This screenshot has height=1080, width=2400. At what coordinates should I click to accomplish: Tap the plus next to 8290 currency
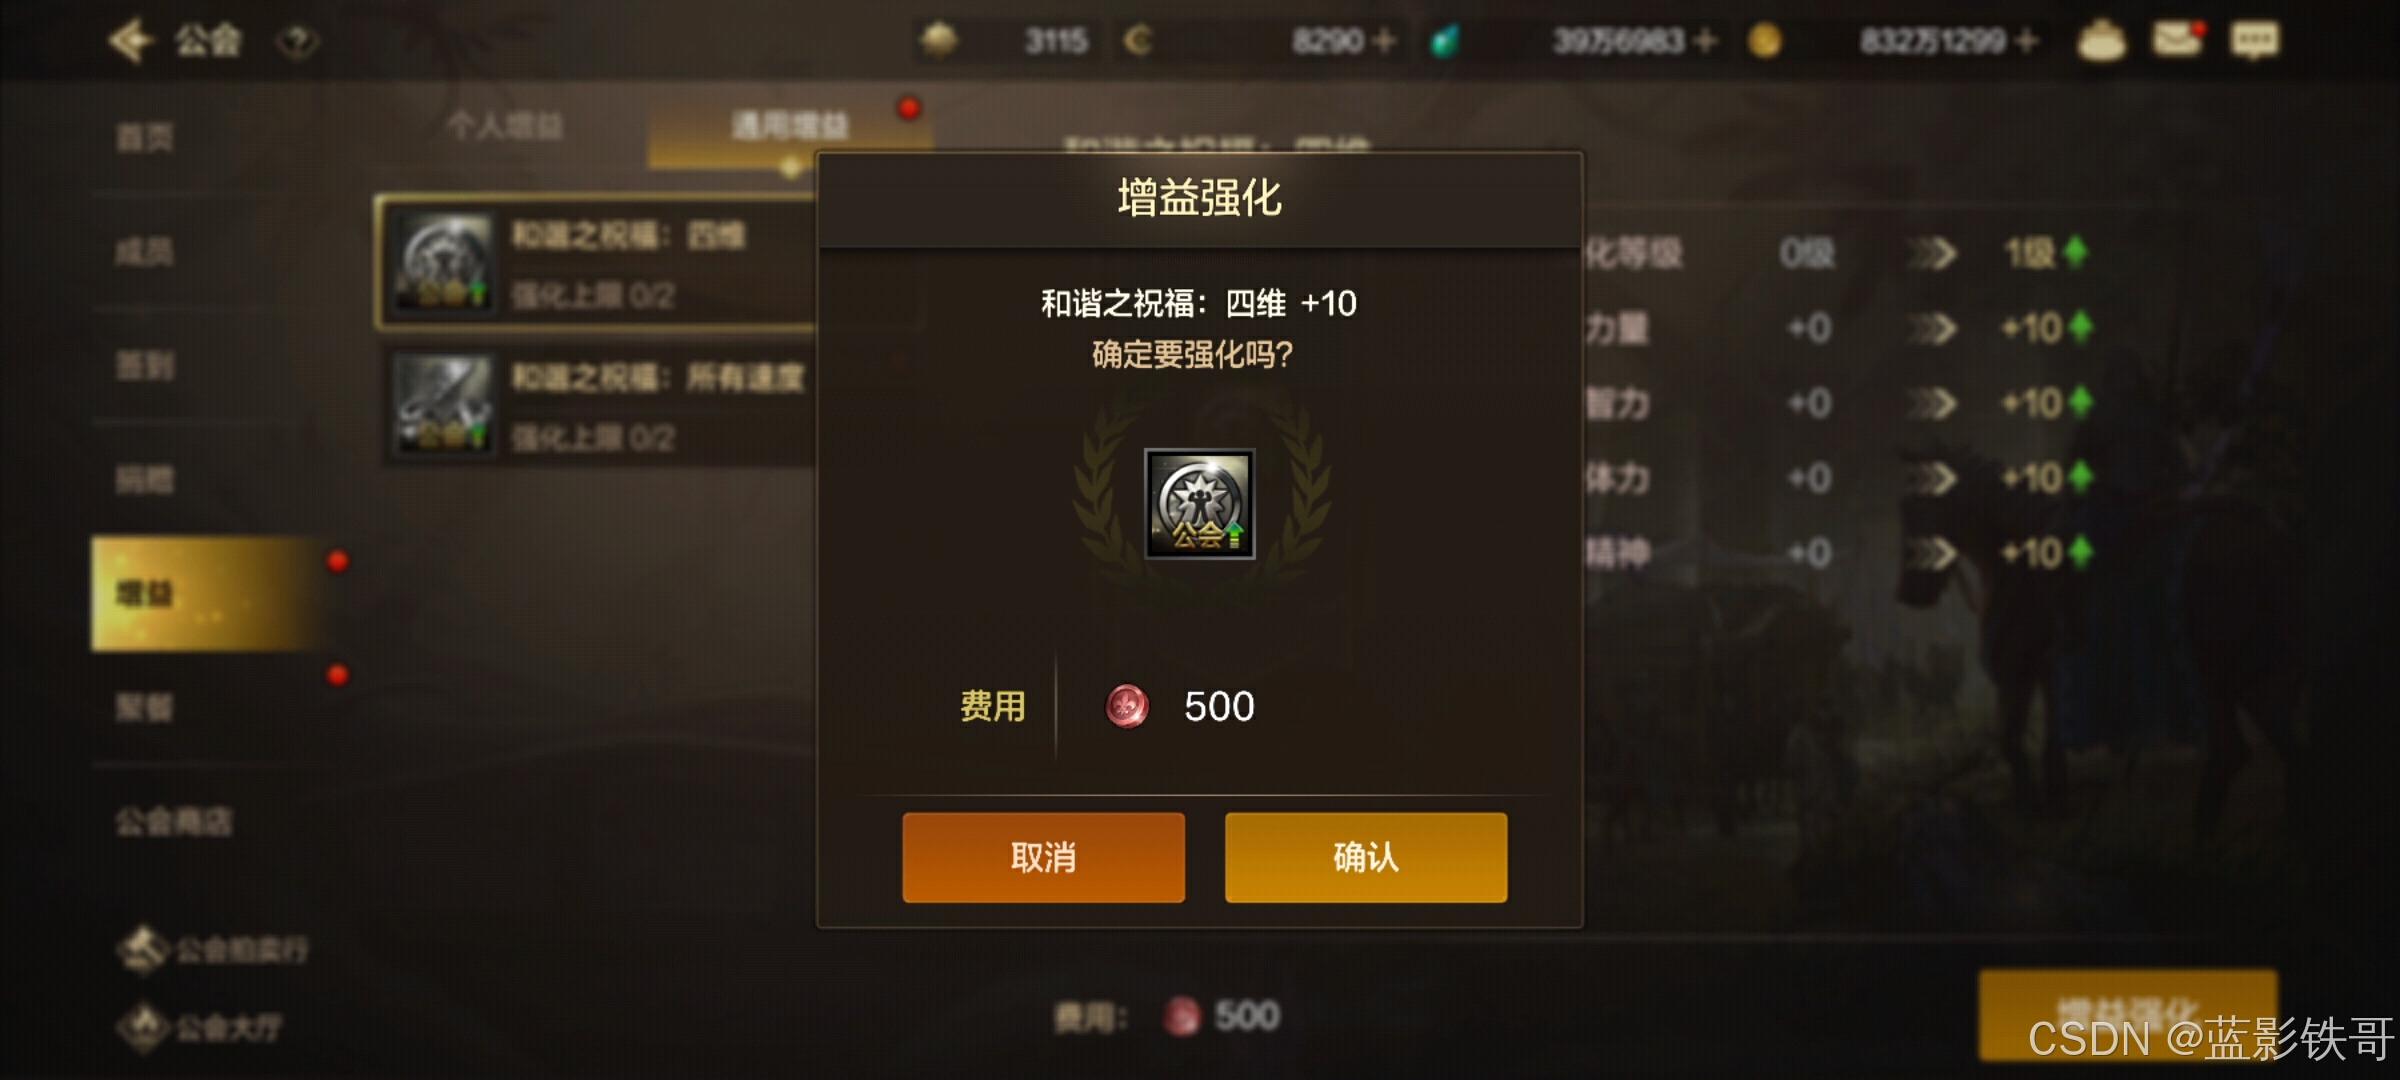[1385, 41]
